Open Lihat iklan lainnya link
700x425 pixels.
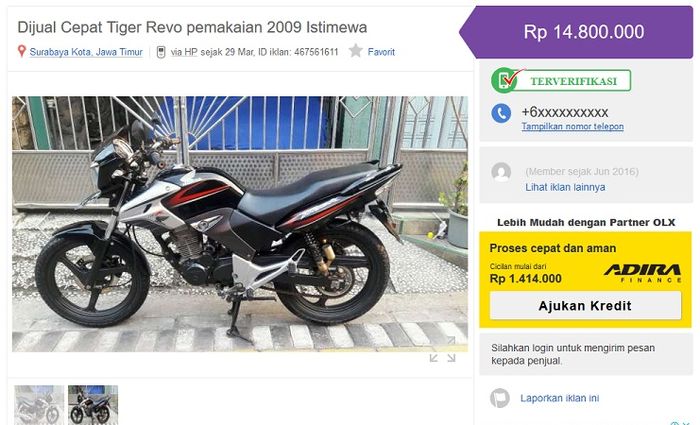565,187
